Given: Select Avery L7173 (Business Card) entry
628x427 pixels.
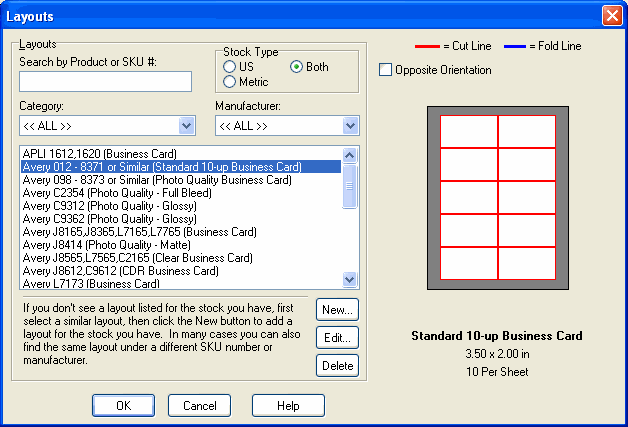Looking at the screenshot, I should click(x=181, y=284).
